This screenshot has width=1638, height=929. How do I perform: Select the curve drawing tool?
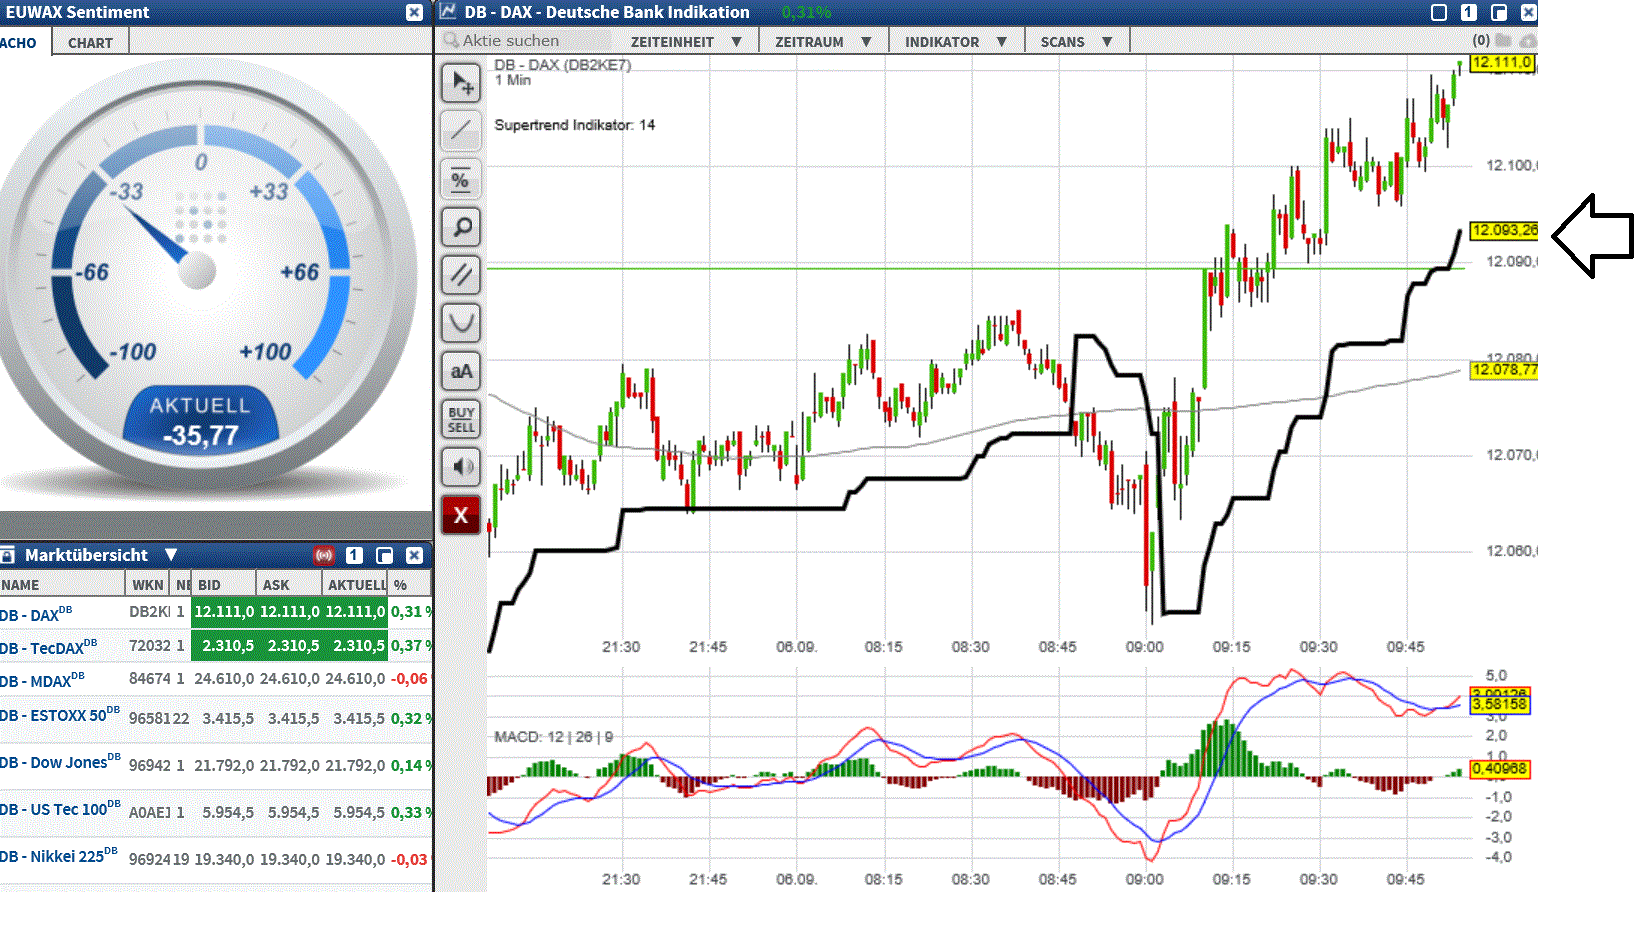point(461,323)
